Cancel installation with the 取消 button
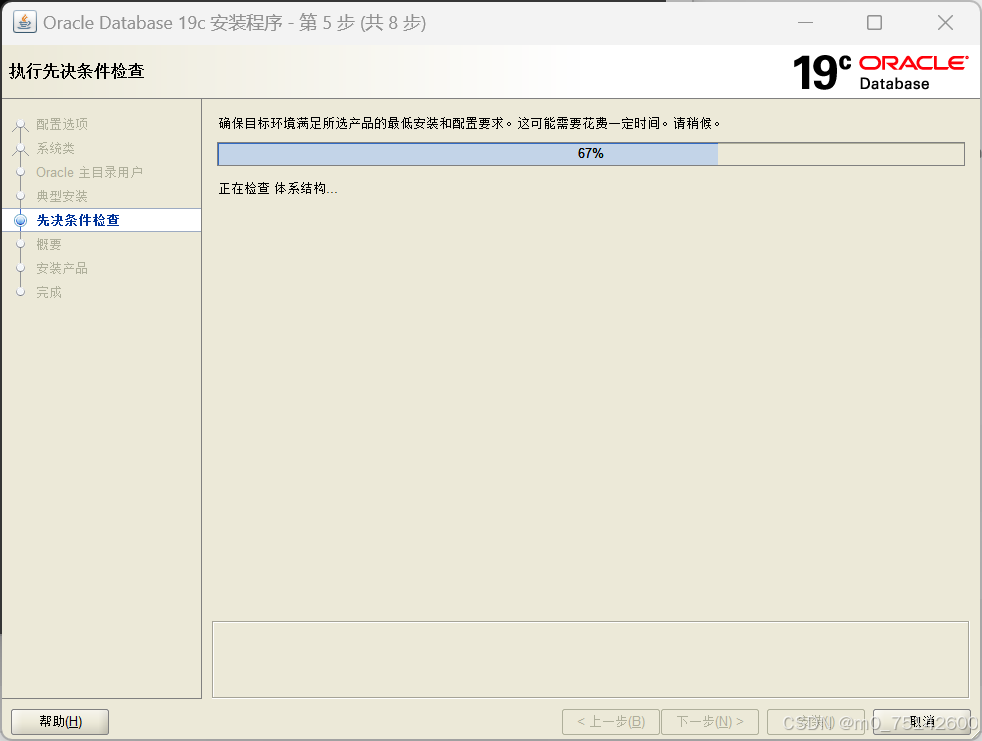 [921, 722]
